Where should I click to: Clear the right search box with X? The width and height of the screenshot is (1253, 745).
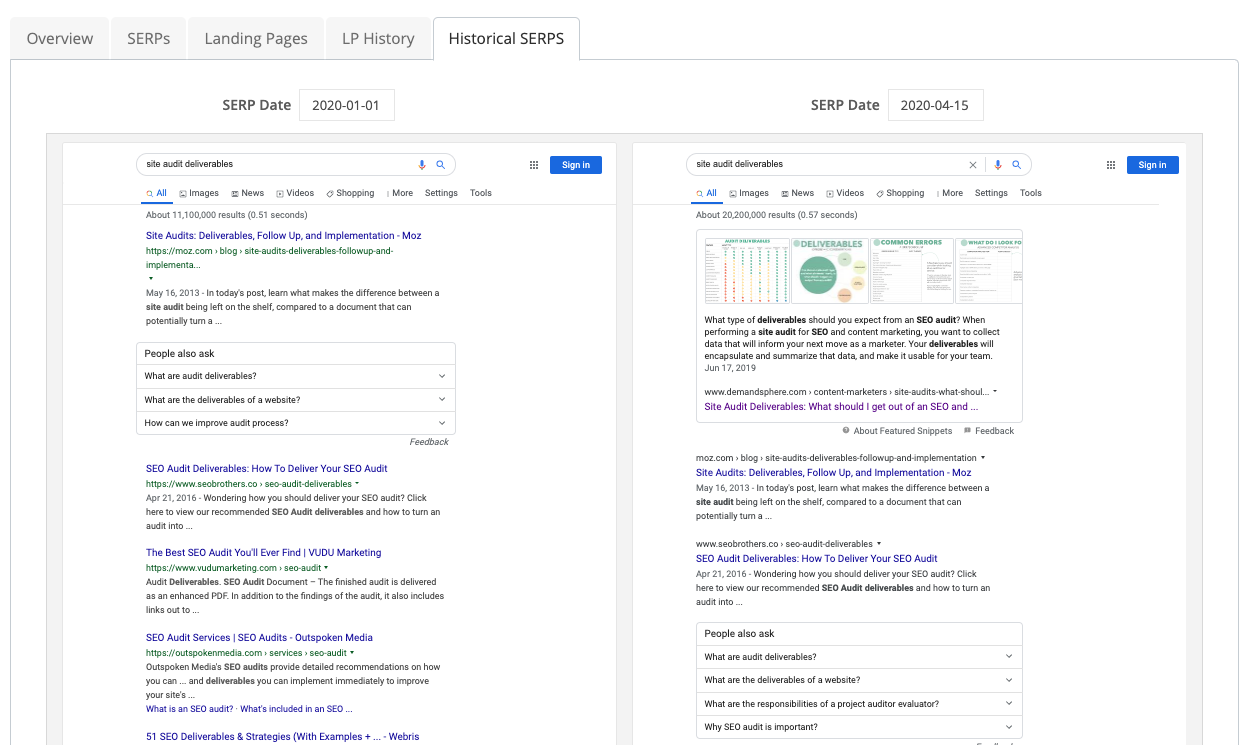pos(973,165)
